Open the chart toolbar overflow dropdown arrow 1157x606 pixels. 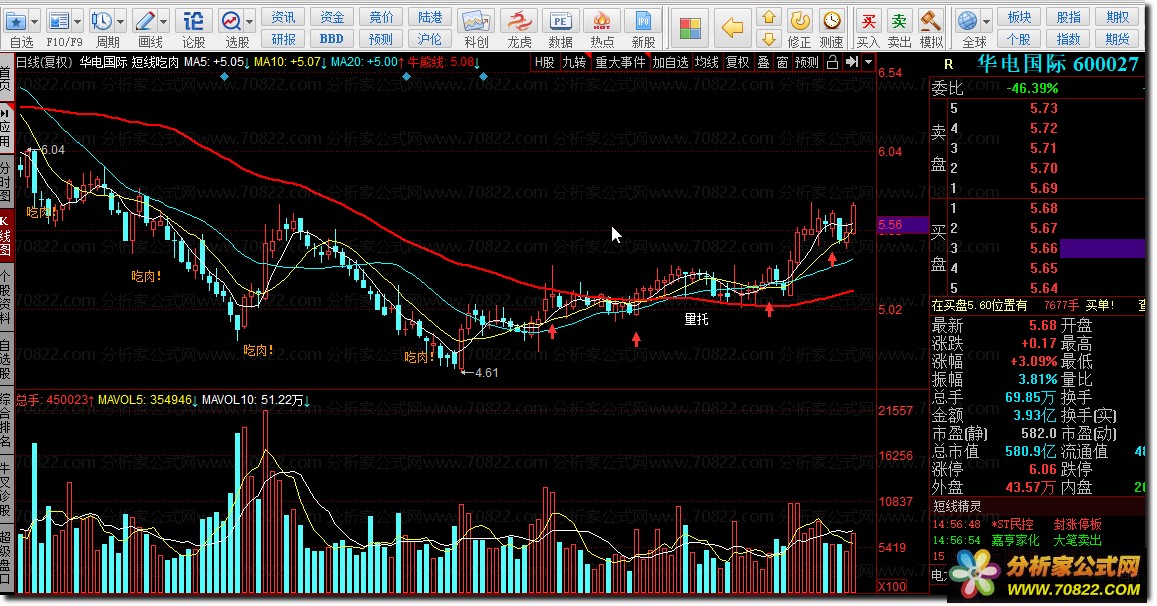[x=868, y=62]
